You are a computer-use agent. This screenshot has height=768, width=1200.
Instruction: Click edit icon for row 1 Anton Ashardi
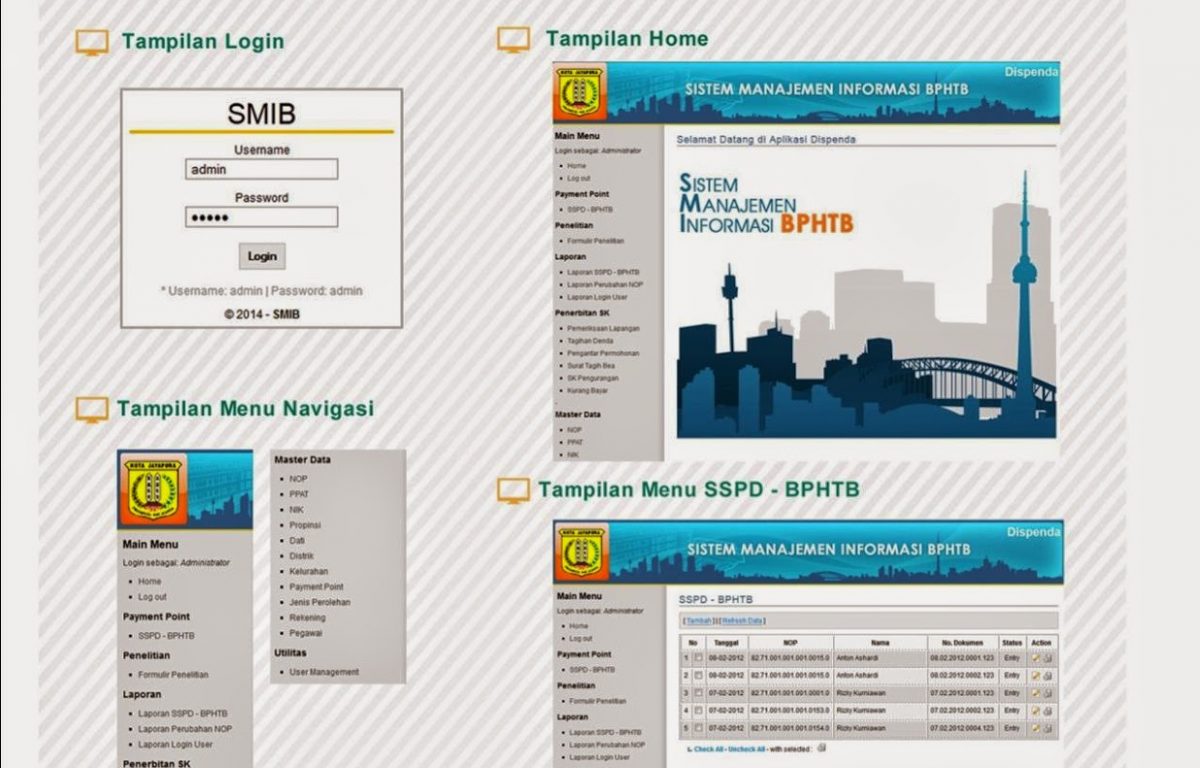coord(1036,658)
